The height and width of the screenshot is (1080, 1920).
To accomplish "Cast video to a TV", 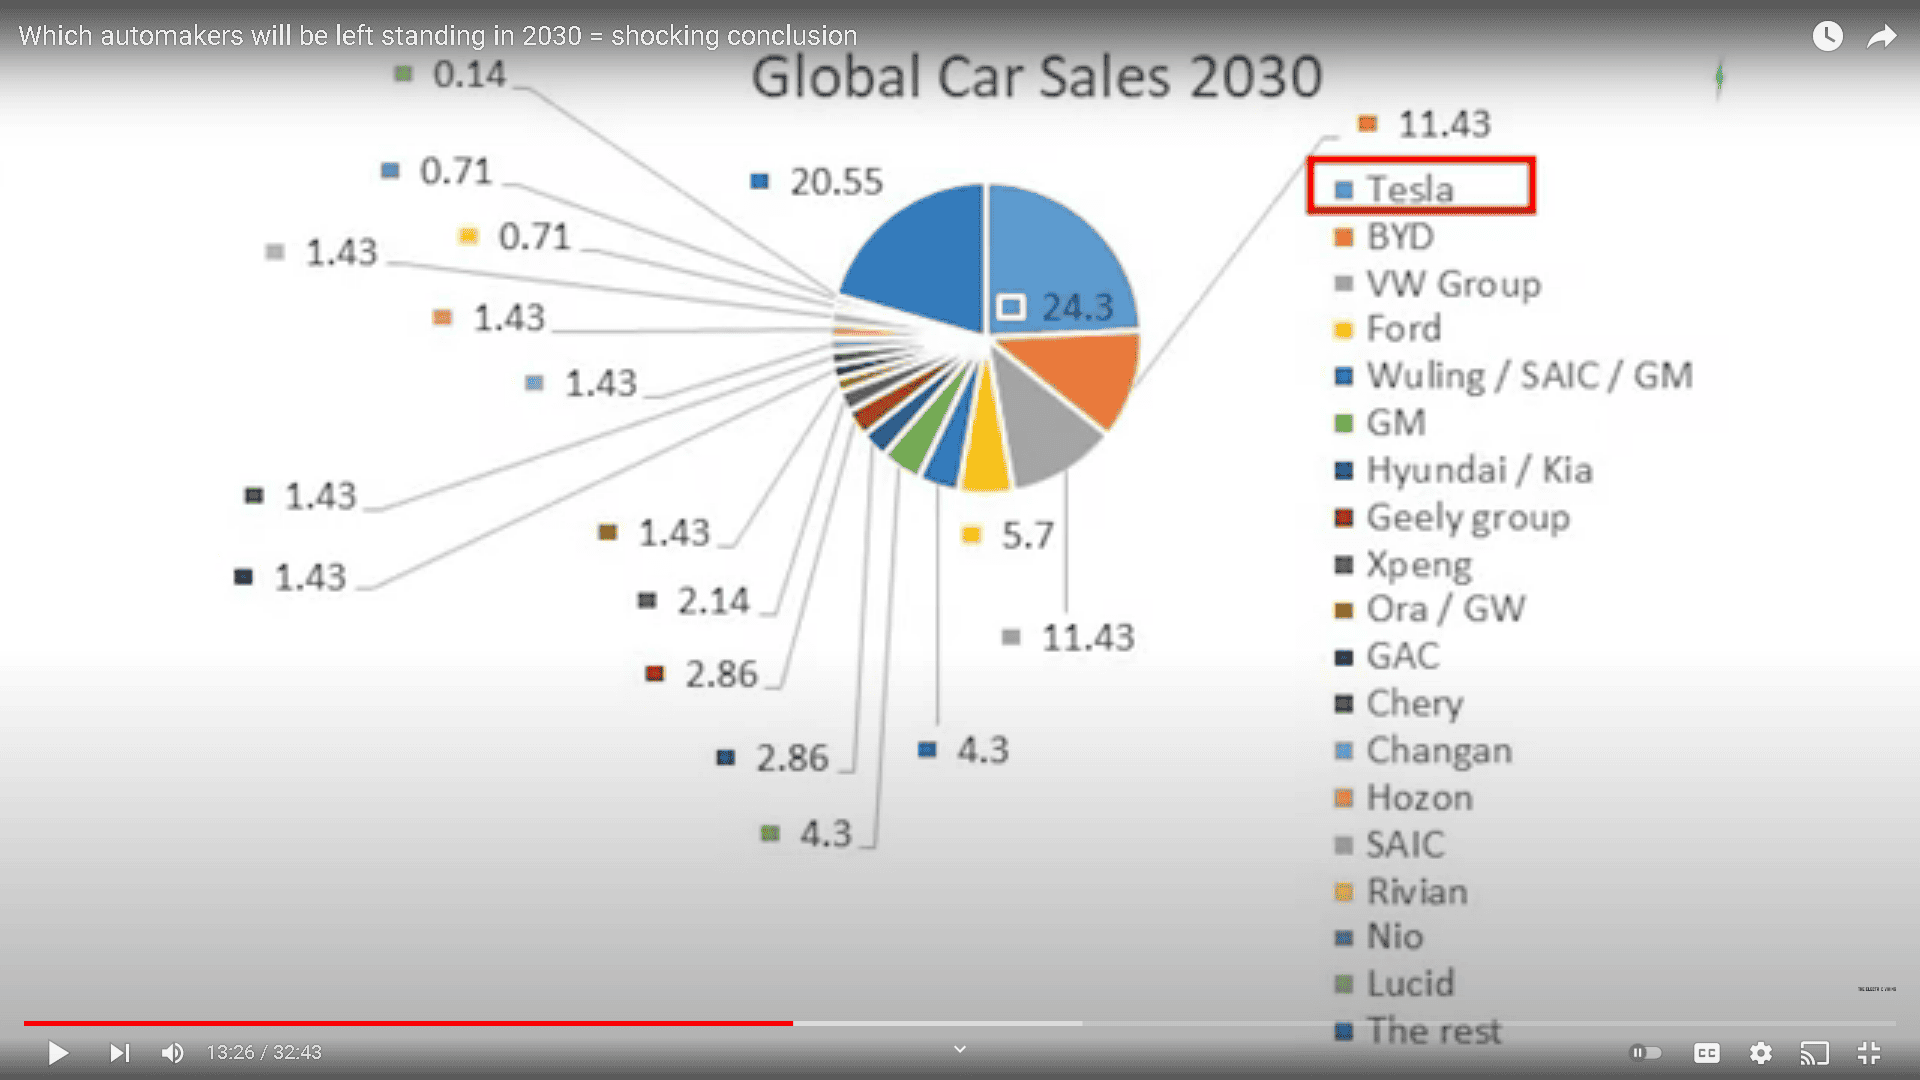I will [1815, 1053].
